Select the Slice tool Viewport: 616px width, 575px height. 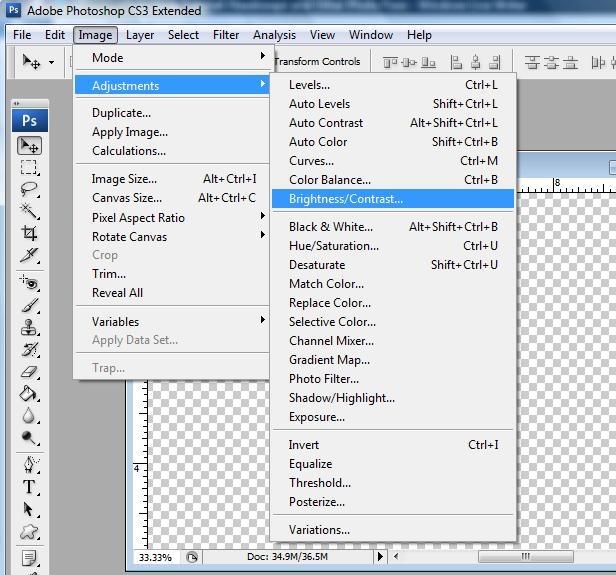29,255
